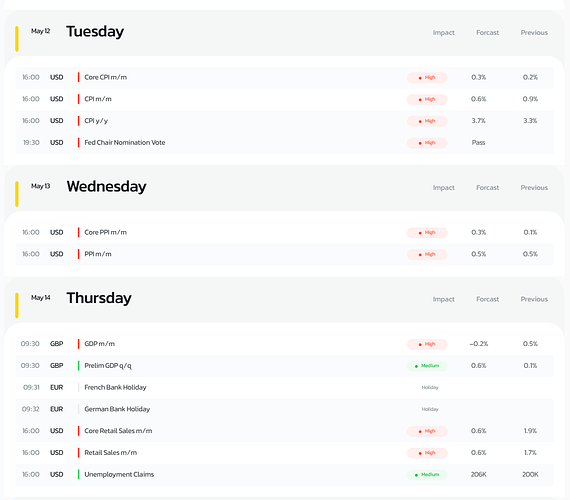Click the Holiday label for German Bank Holiday
The height and width of the screenshot is (500, 570).
coord(430,409)
